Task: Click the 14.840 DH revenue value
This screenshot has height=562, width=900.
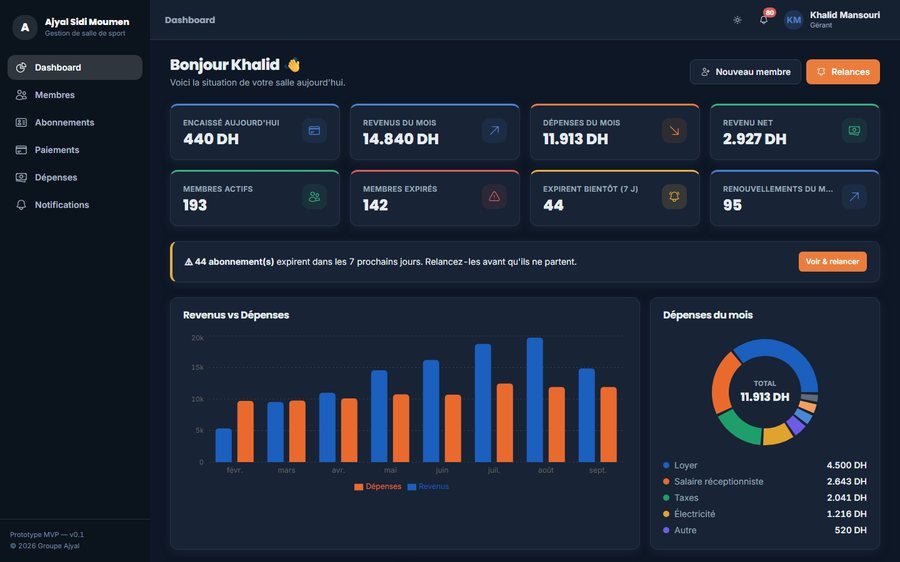Action: click(x=401, y=139)
